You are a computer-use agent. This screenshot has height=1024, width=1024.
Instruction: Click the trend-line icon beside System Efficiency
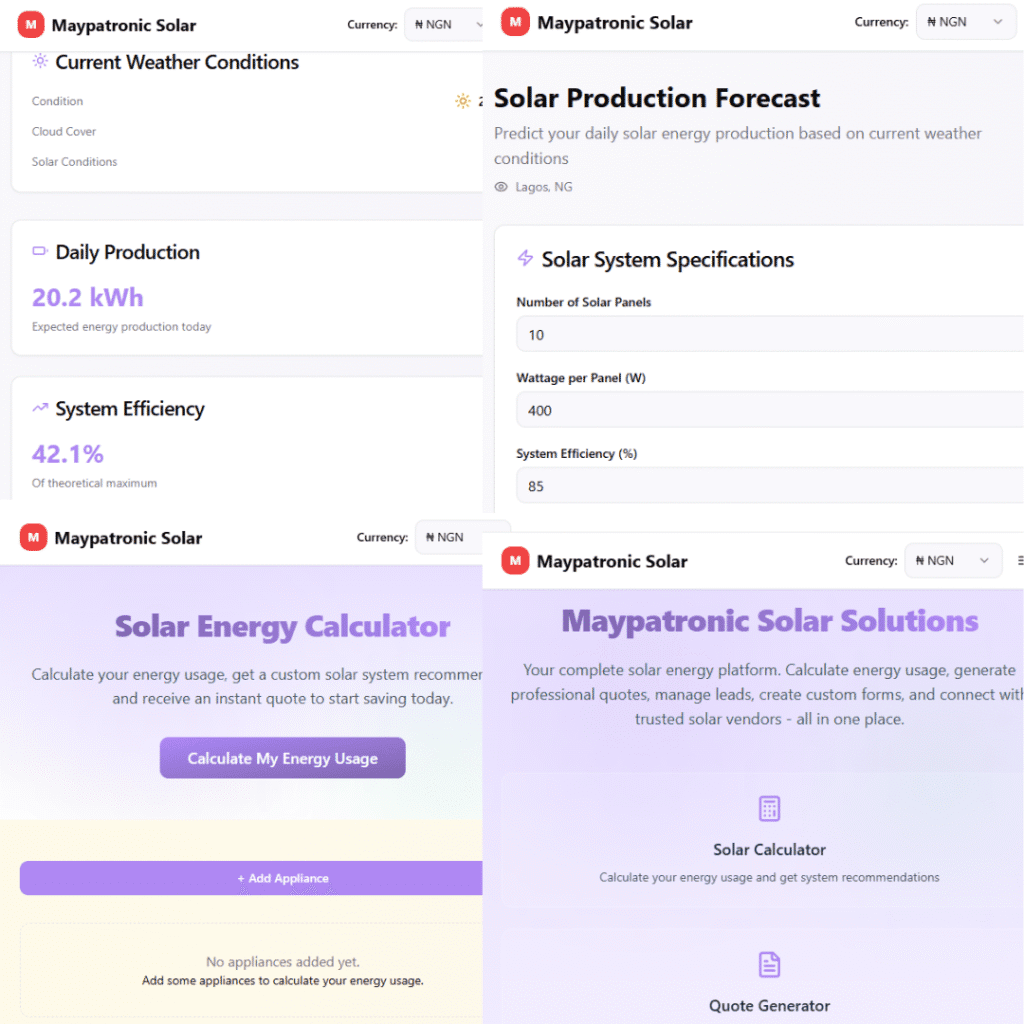click(x=39, y=408)
